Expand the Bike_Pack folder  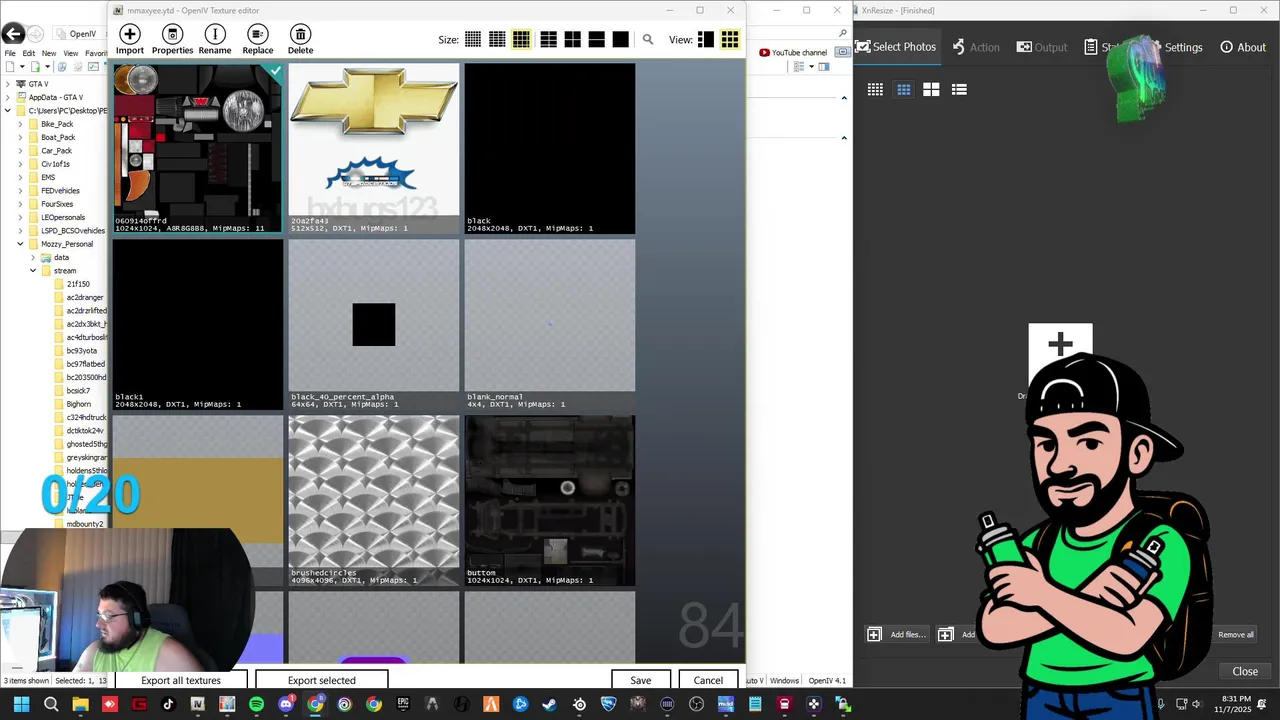coord(20,124)
